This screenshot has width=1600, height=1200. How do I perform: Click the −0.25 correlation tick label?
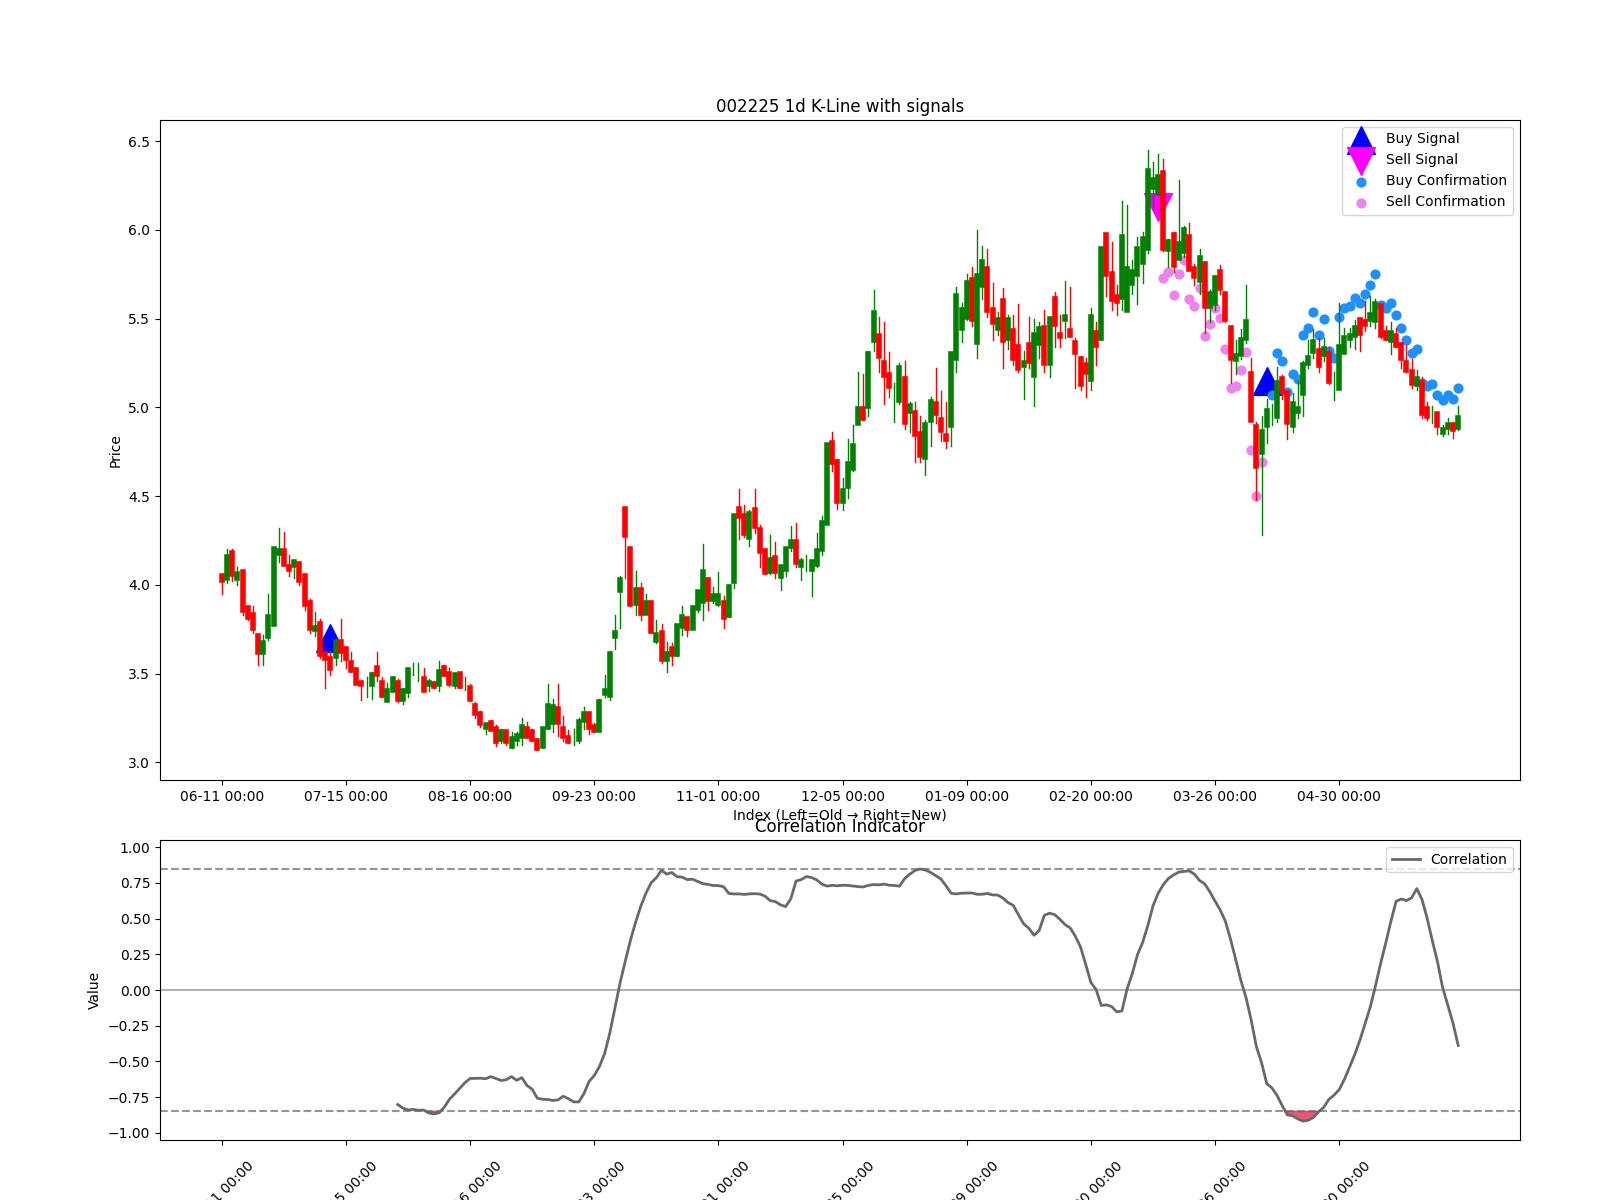[x=130, y=1027]
